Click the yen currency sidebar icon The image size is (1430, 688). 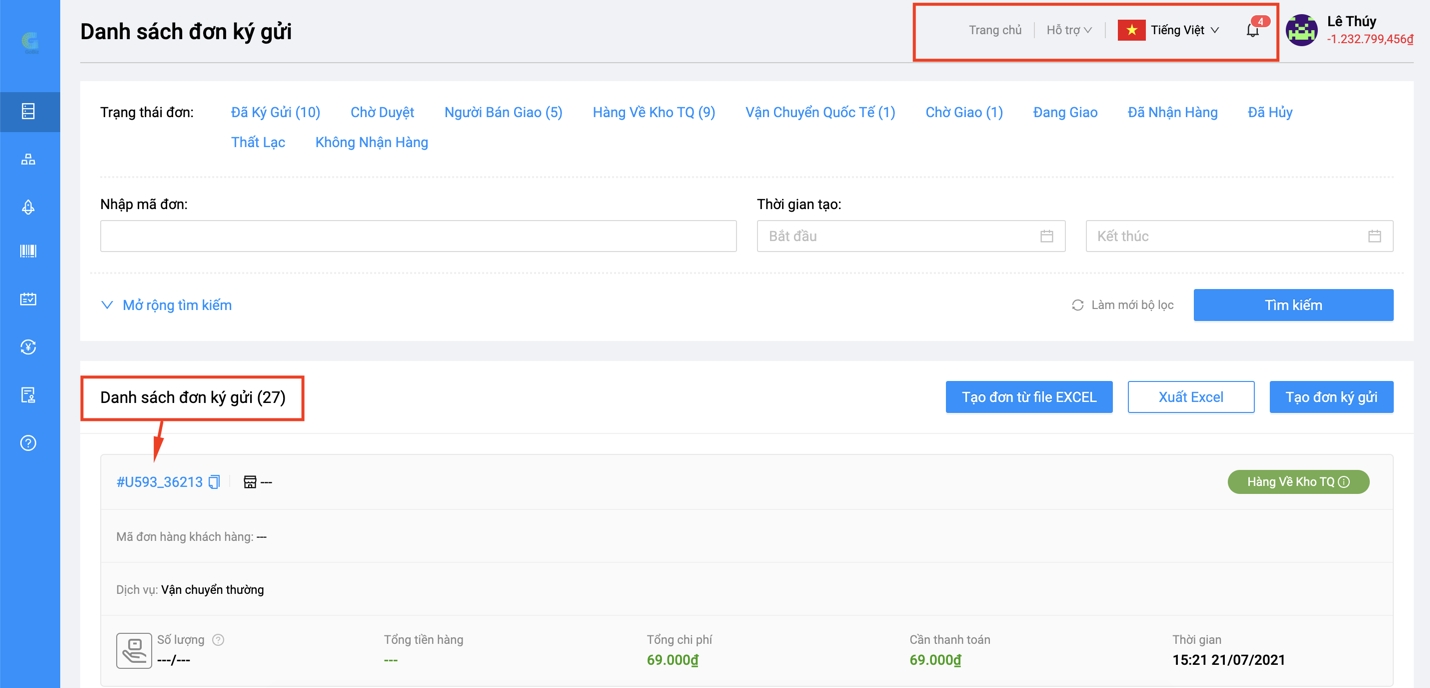coord(28,347)
